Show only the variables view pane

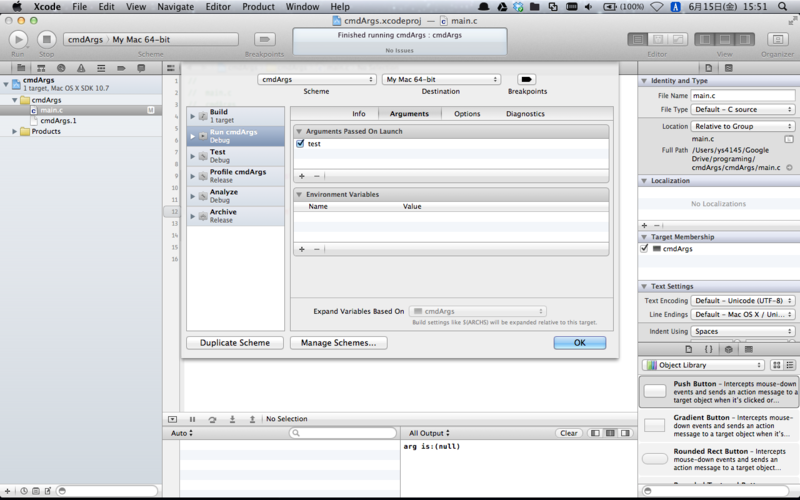click(x=595, y=433)
